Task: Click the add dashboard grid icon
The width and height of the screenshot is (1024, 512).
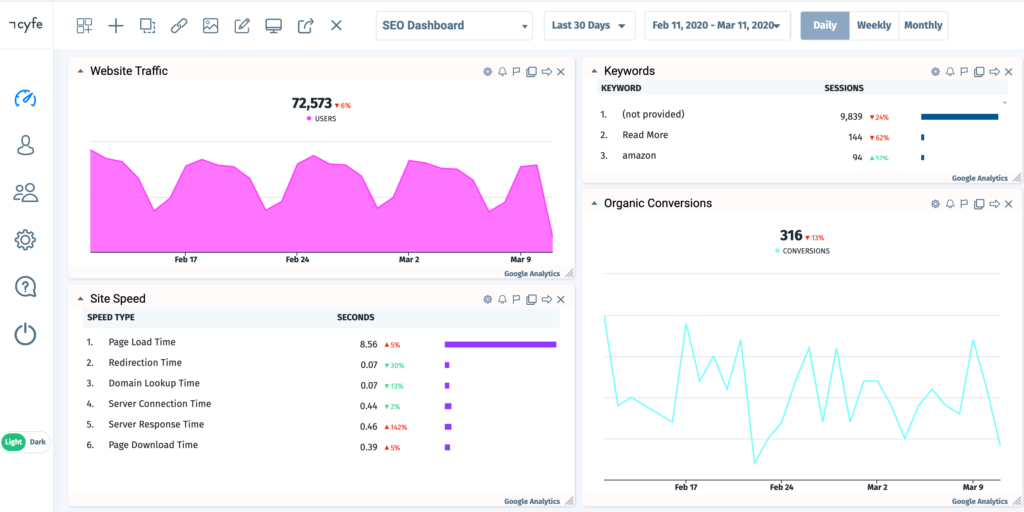Action: pyautogui.click(x=84, y=25)
